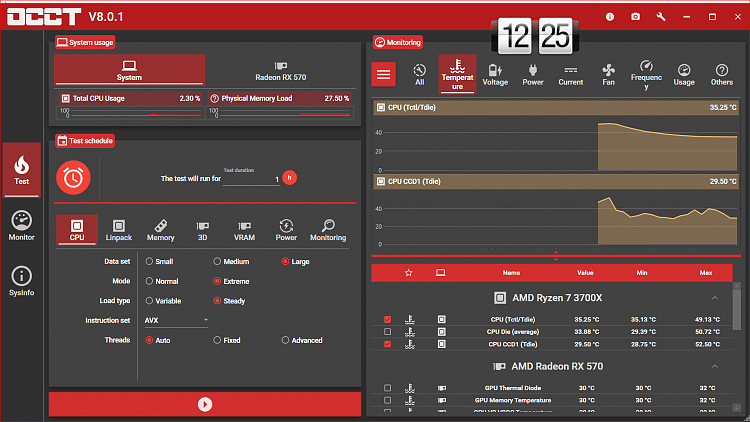This screenshot has width=750, height=422.
Task: Select the System usage tab
Action: pos(129,70)
